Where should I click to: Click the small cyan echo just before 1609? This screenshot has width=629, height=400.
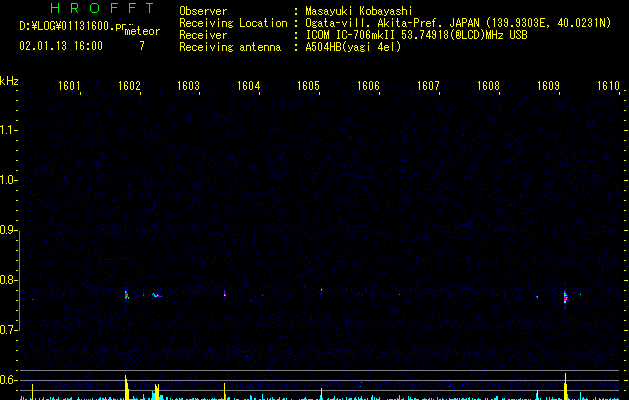tap(537, 297)
